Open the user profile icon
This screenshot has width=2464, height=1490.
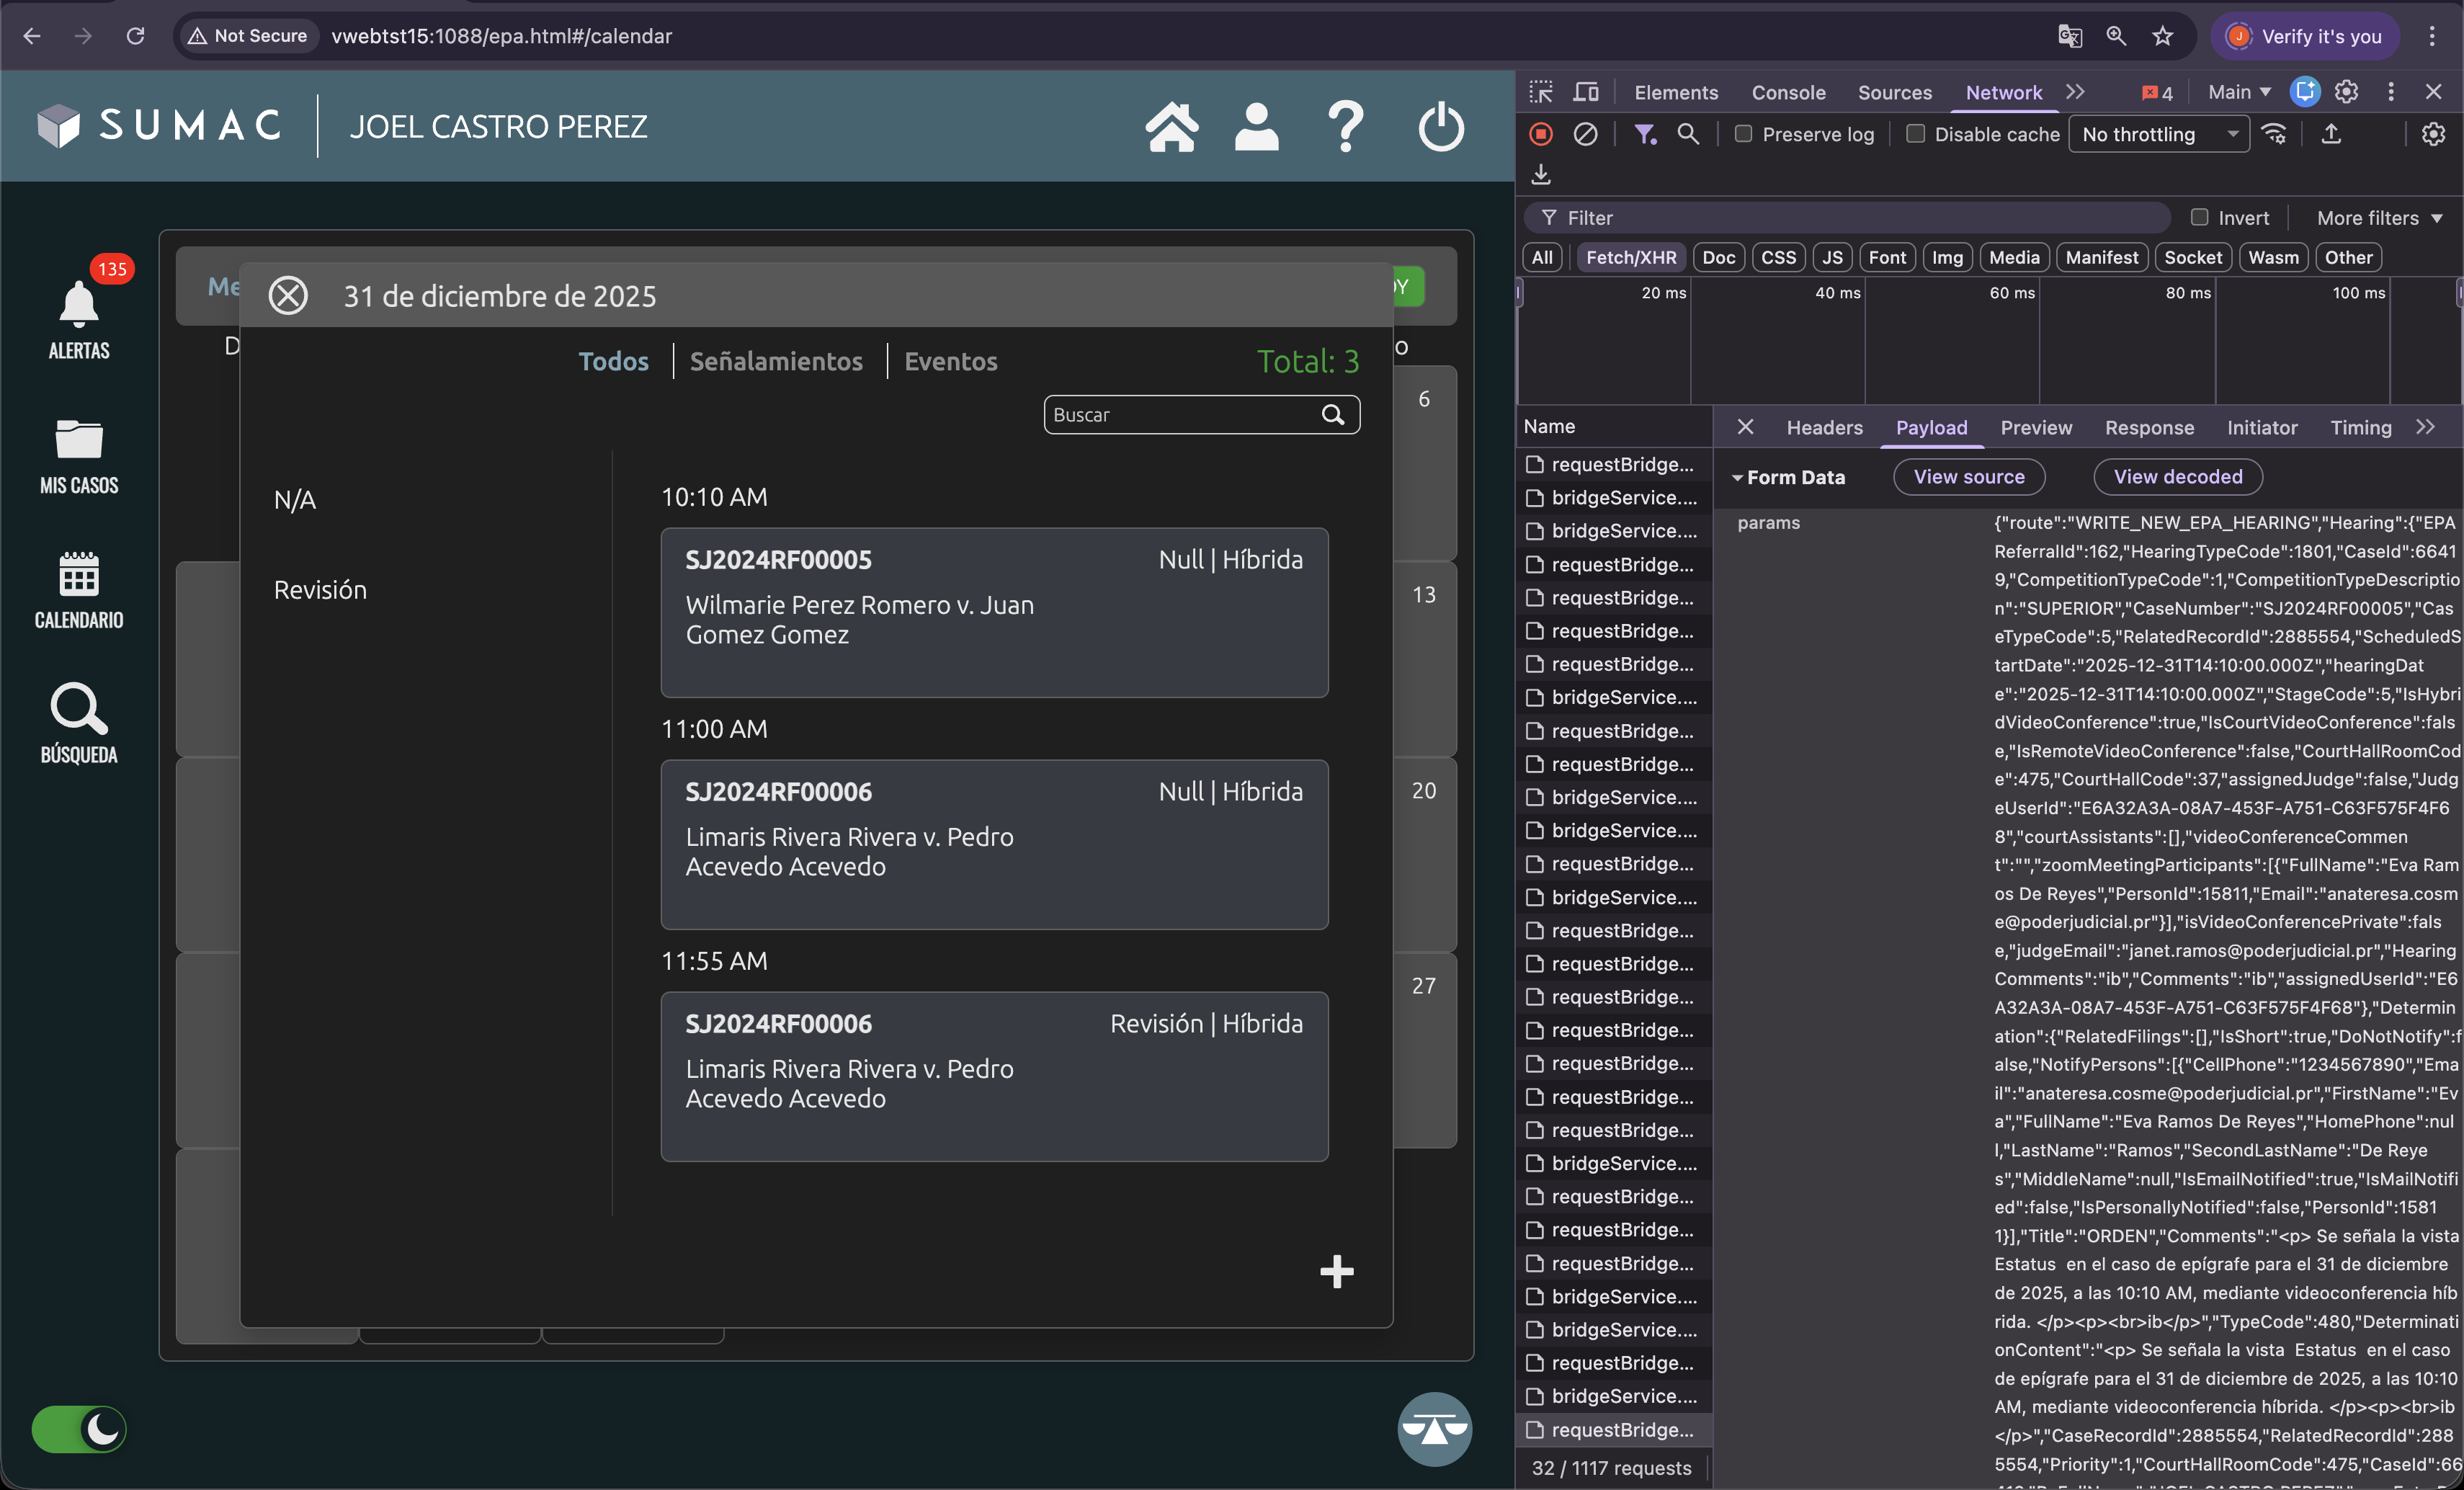click(x=1256, y=127)
